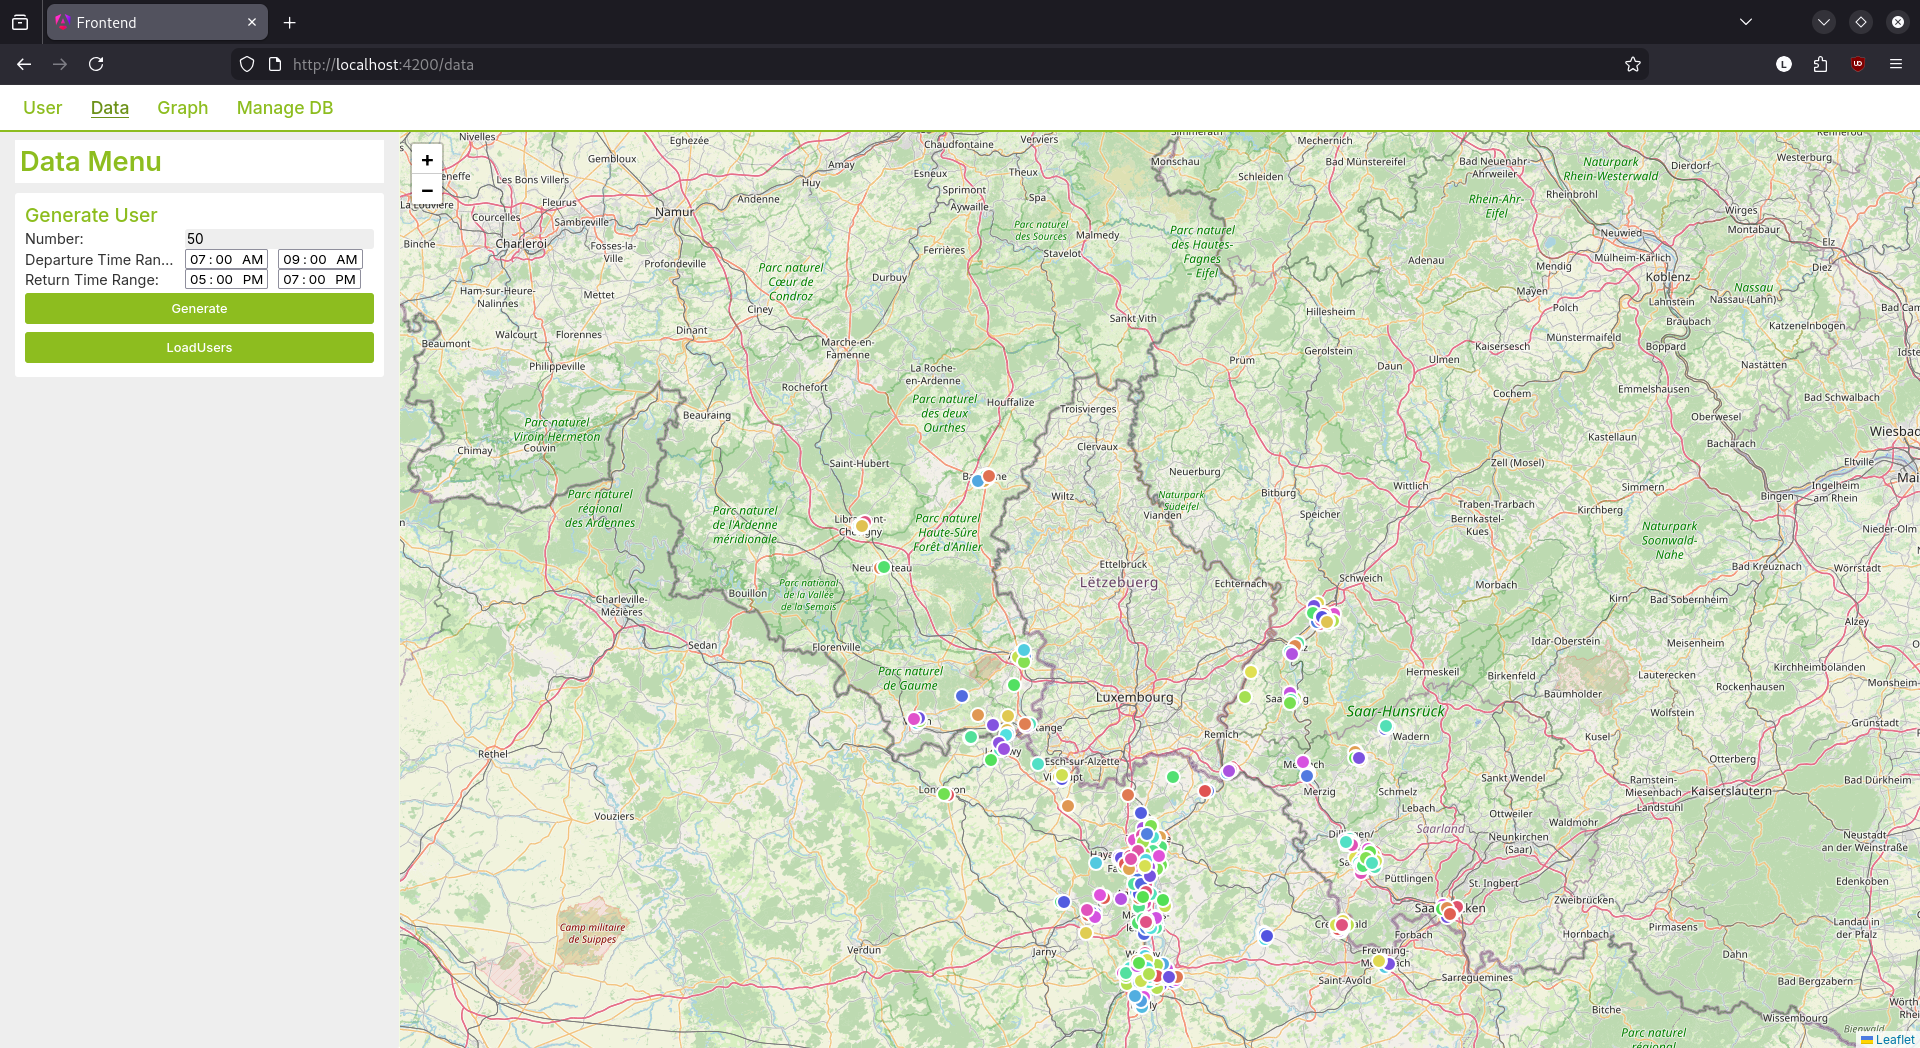Reload the current page
Screen dimensions: 1920x1048
96,64
